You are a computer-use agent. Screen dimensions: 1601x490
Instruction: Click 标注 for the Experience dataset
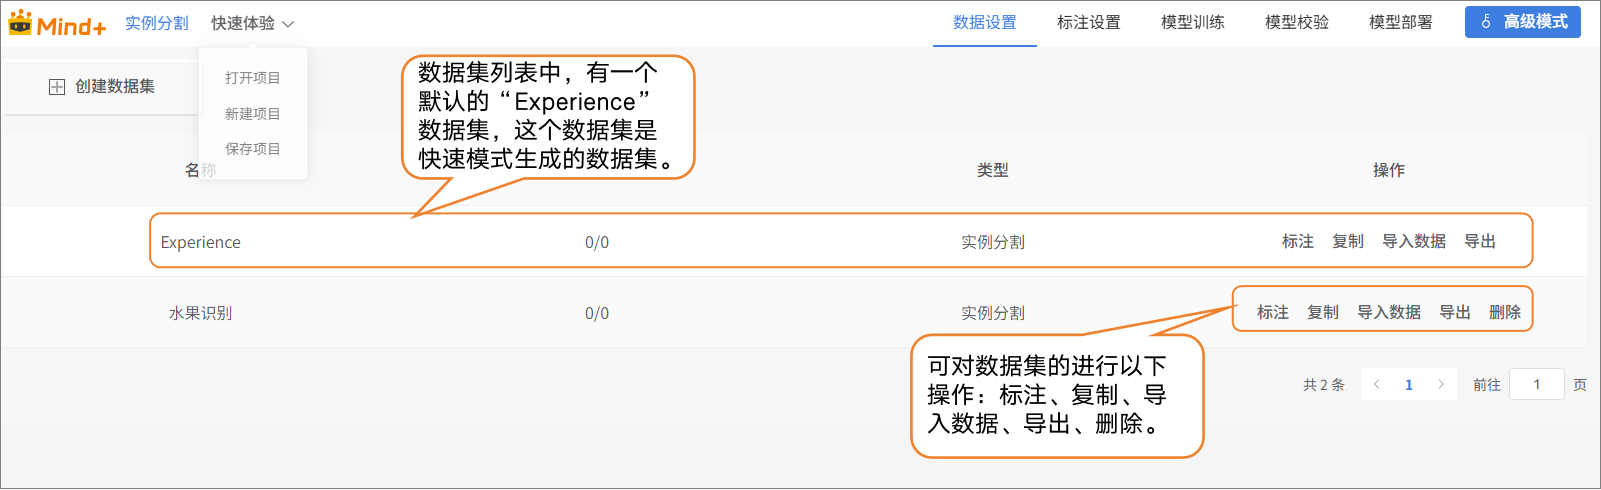pyautogui.click(x=1297, y=241)
